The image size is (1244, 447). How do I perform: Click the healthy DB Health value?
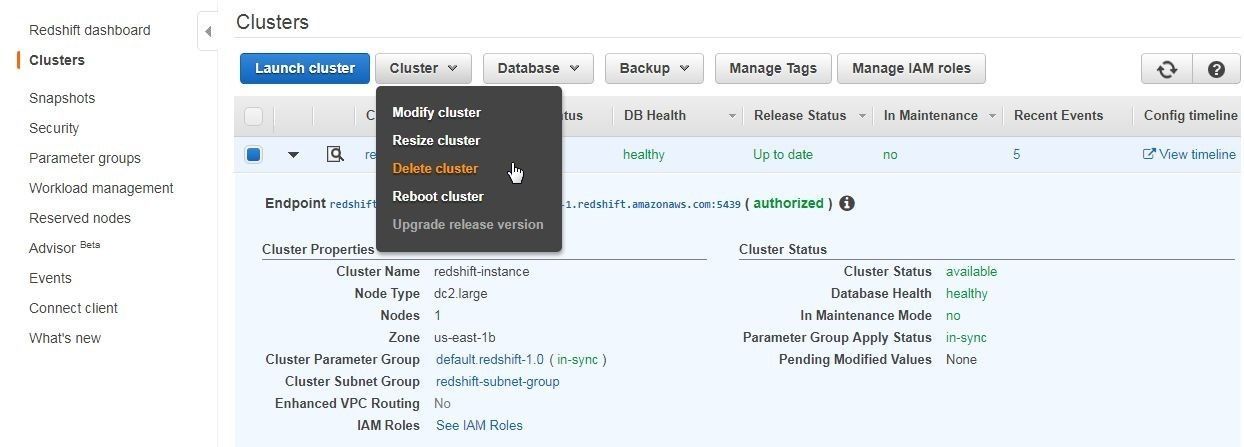click(643, 154)
